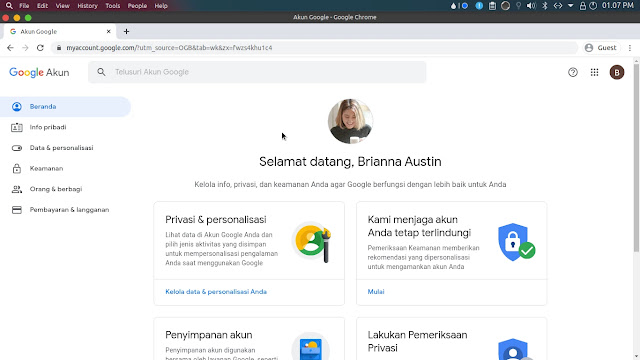The width and height of the screenshot is (640, 360).
Task: Expand the system tray dropdown triangle
Action: 571,6
